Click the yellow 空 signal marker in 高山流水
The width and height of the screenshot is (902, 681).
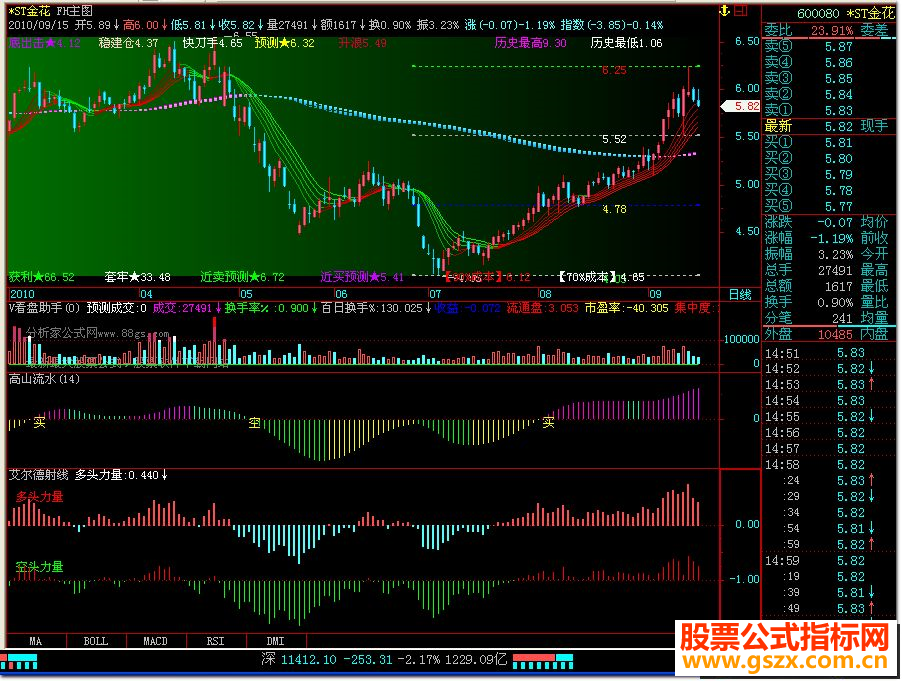[x=255, y=423]
